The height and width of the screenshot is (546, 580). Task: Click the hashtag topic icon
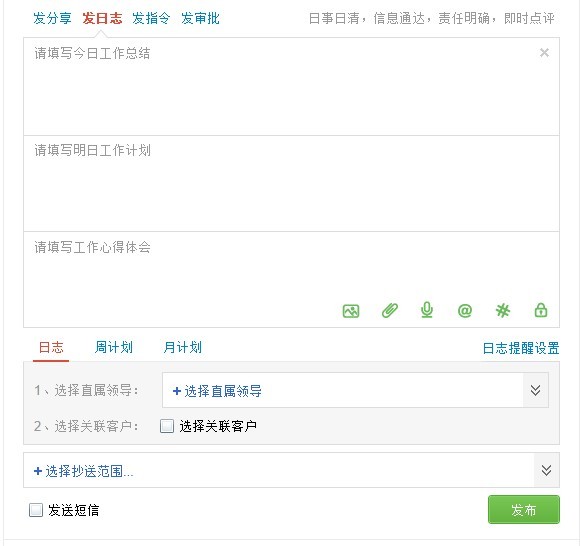(x=503, y=311)
